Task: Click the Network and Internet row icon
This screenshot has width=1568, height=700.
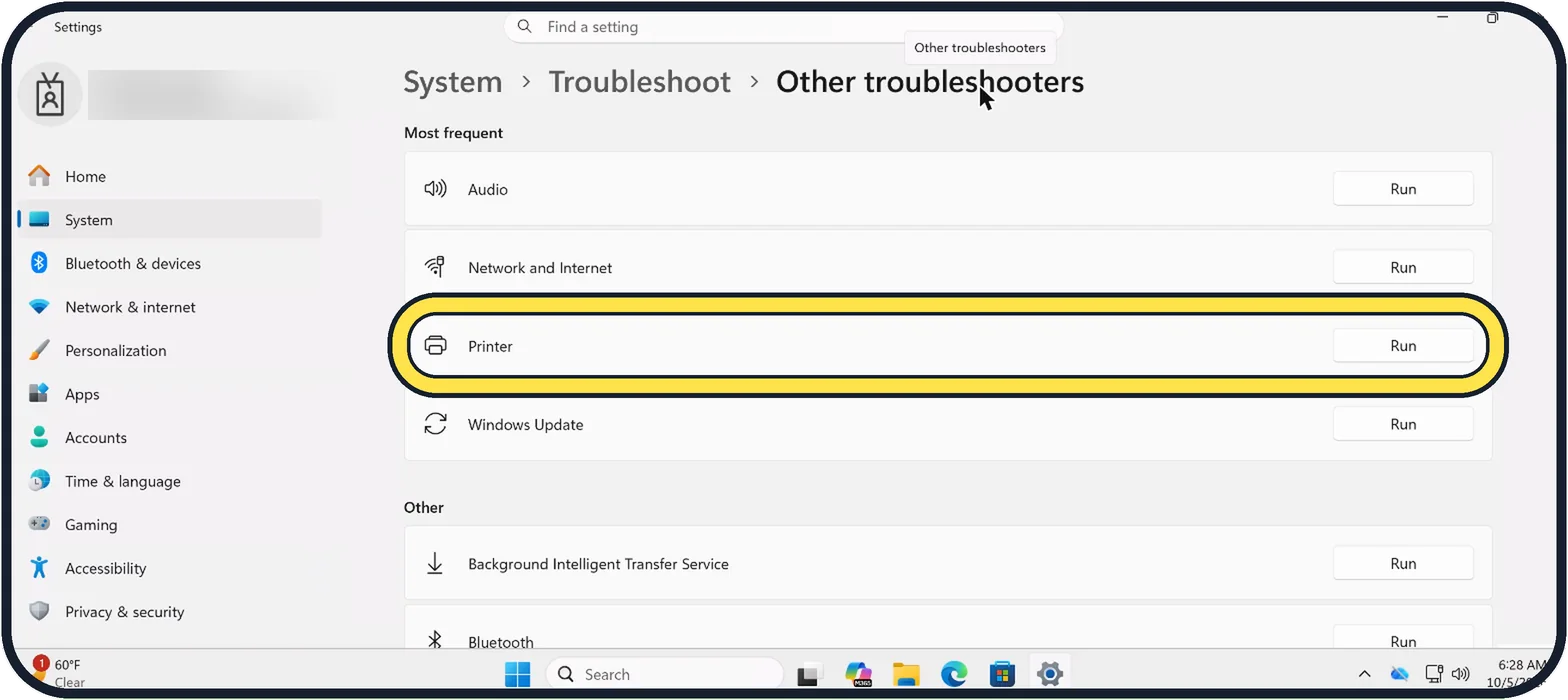Action: pos(435,267)
